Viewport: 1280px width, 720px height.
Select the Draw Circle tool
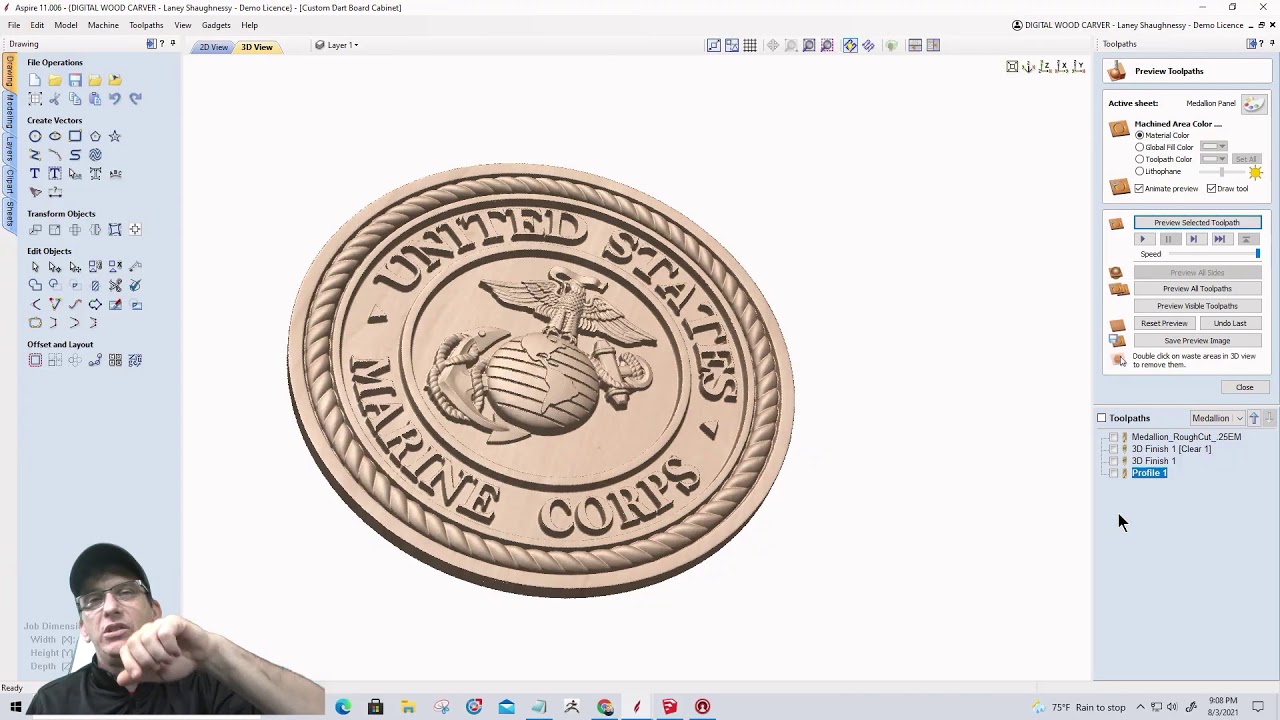(x=35, y=137)
